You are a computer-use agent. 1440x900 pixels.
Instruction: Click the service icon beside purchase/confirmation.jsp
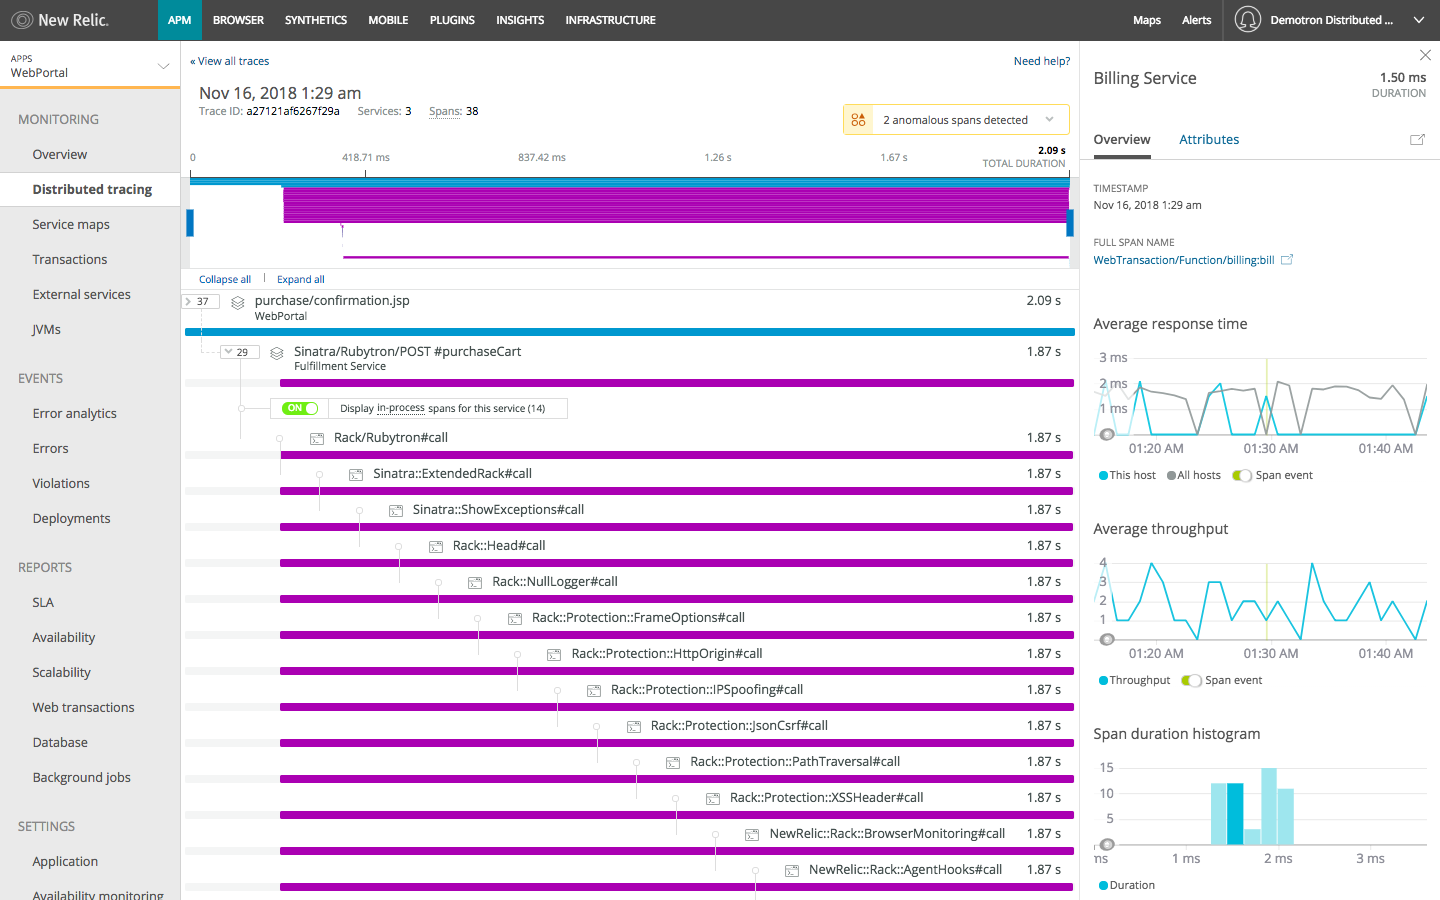tap(238, 303)
